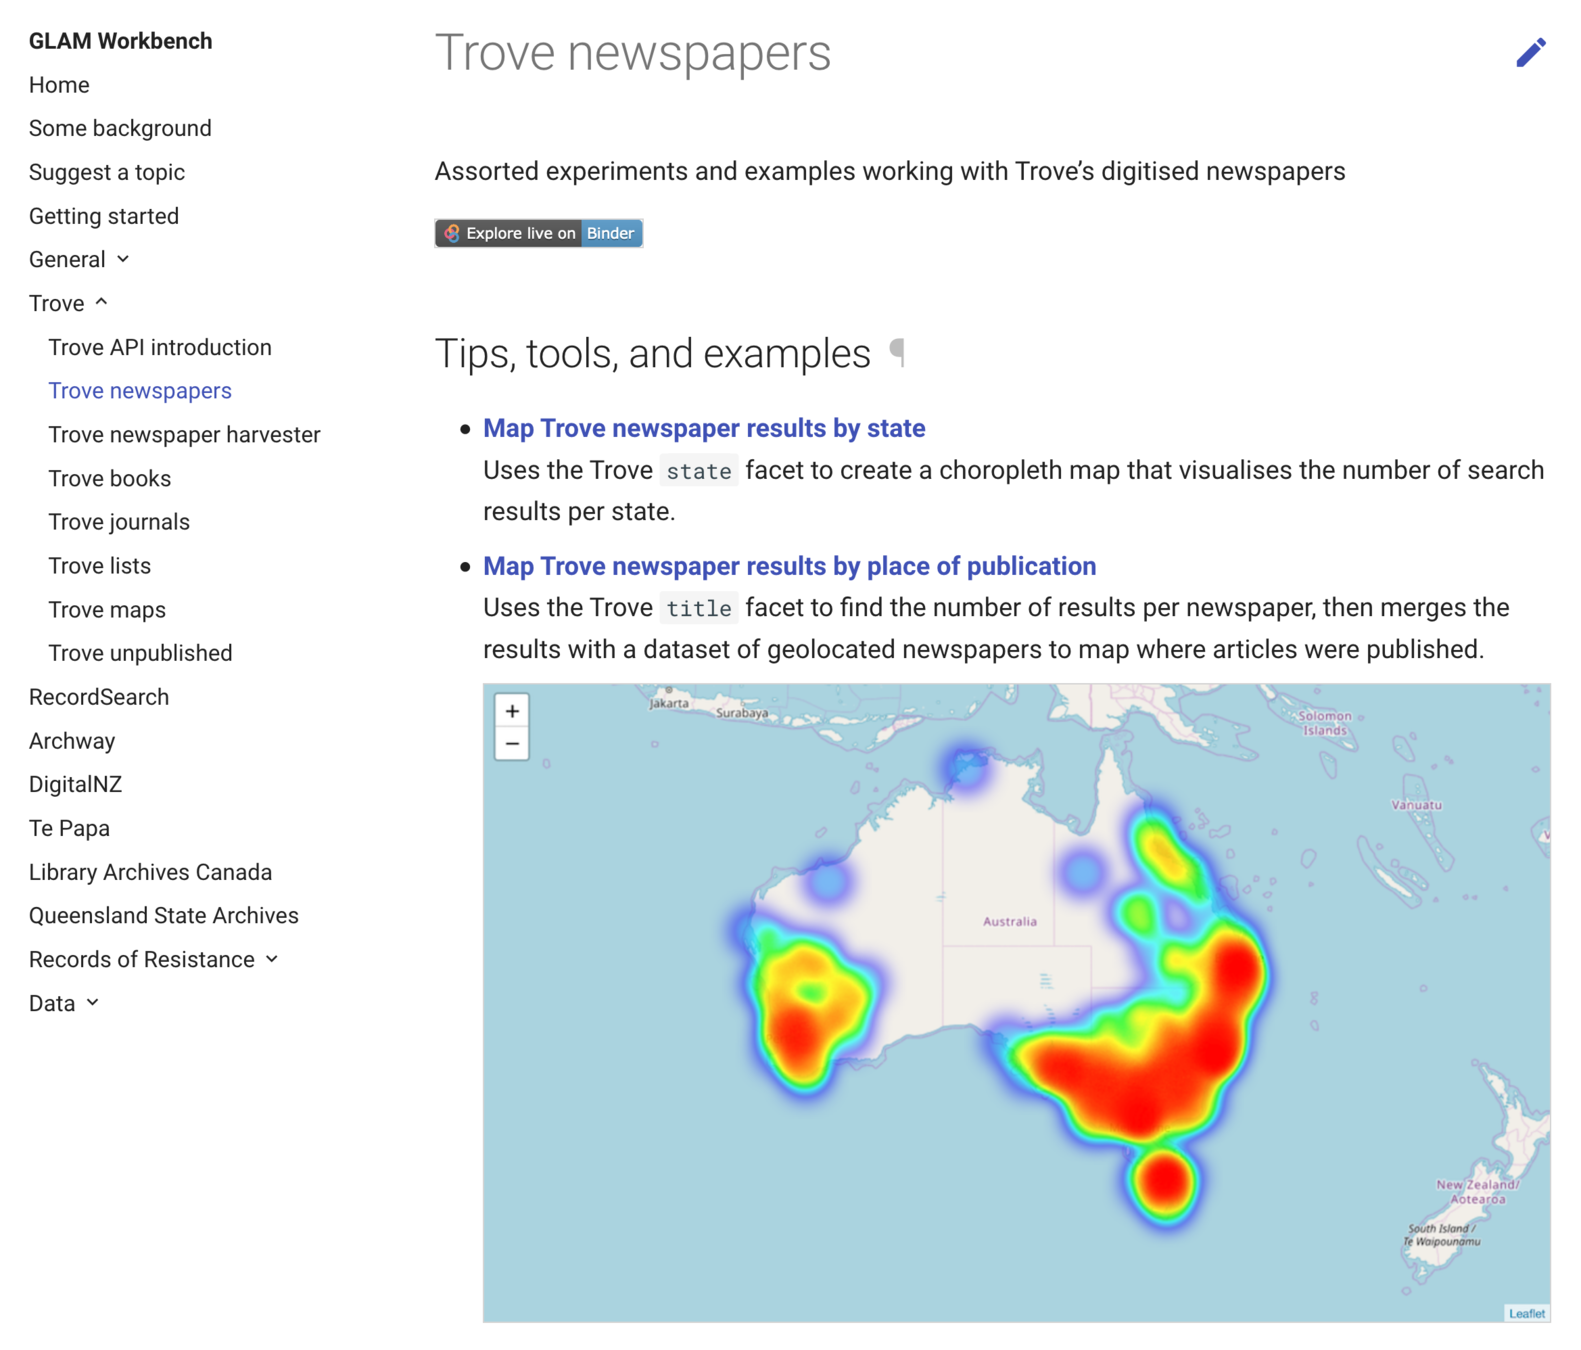Open Te Papa section

click(69, 828)
